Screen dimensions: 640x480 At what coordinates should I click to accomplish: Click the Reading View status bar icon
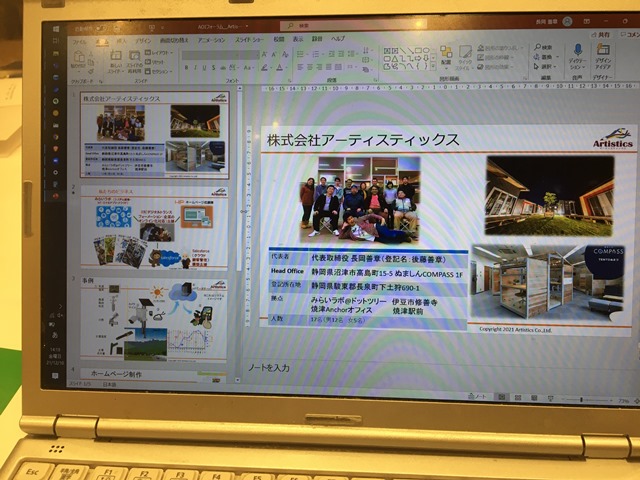click(533, 398)
